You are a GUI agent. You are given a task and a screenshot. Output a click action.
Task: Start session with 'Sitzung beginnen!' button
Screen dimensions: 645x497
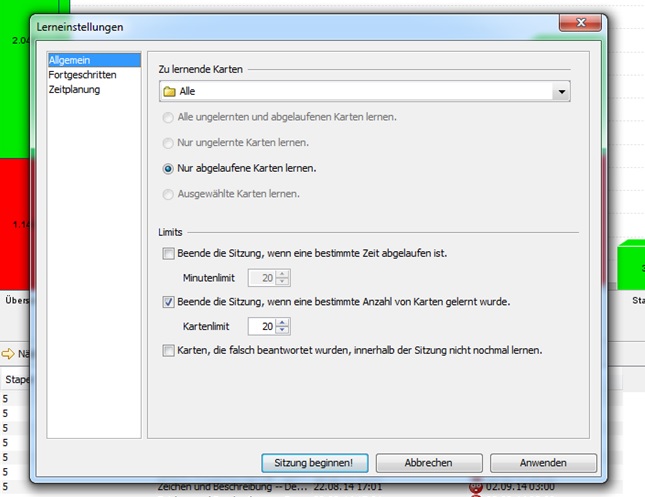tap(315, 463)
